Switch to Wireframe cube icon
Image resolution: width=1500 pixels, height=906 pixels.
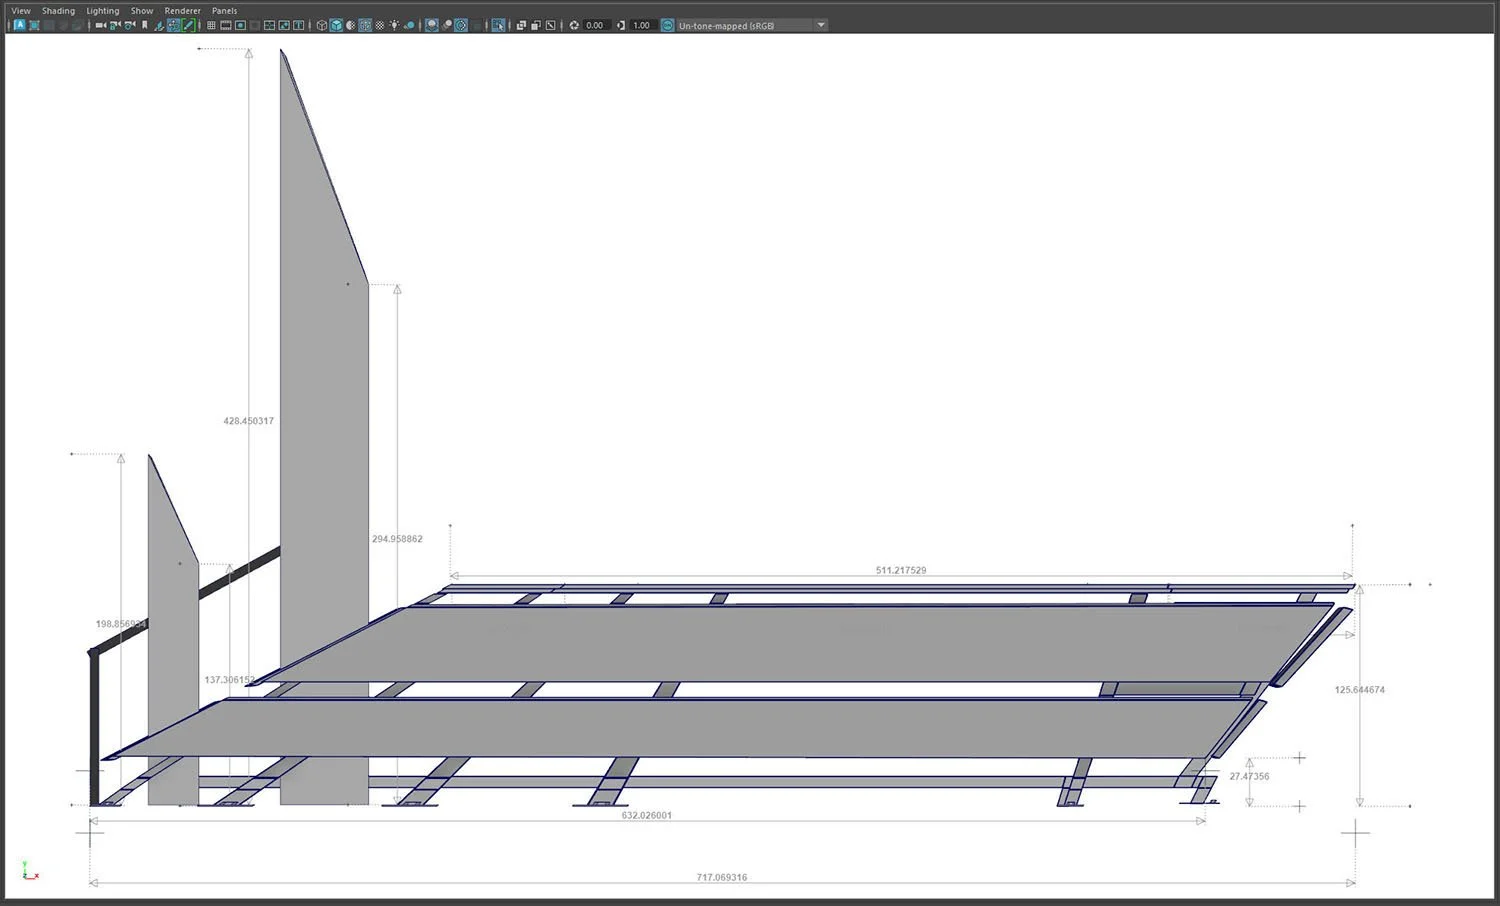(x=322, y=25)
